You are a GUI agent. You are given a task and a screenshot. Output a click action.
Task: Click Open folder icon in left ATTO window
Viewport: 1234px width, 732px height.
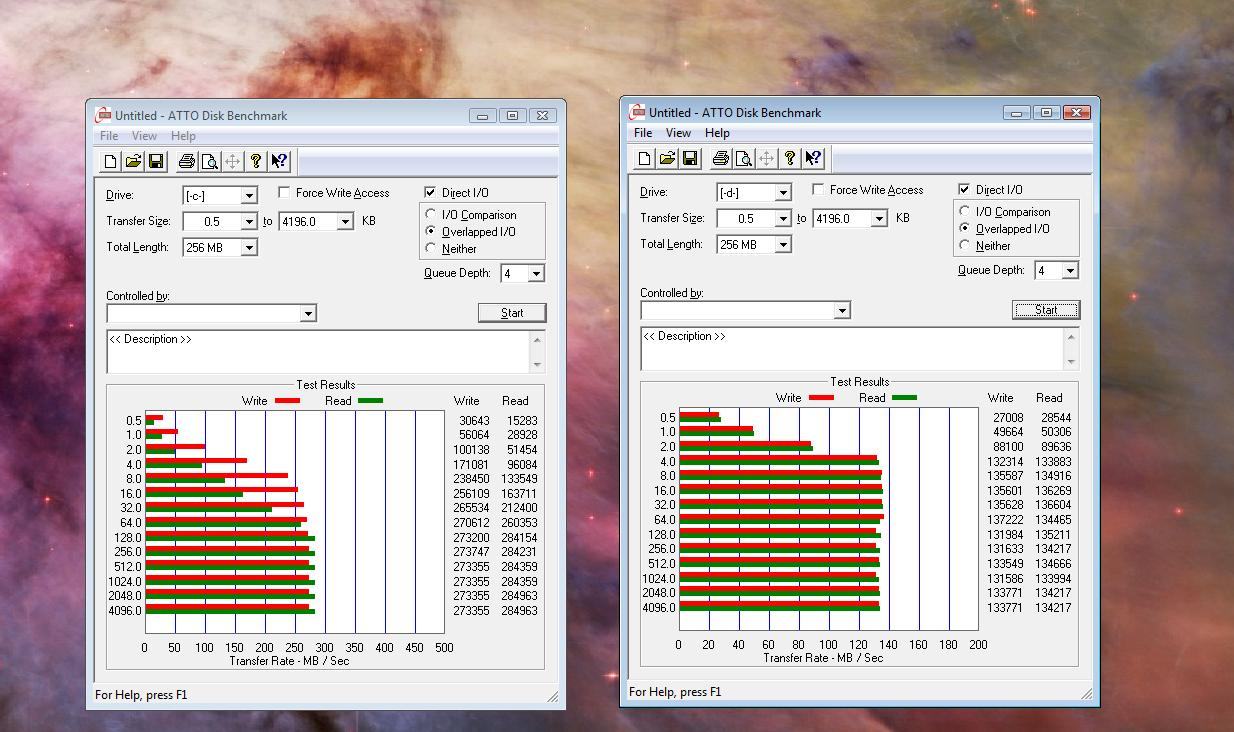pyautogui.click(x=133, y=161)
